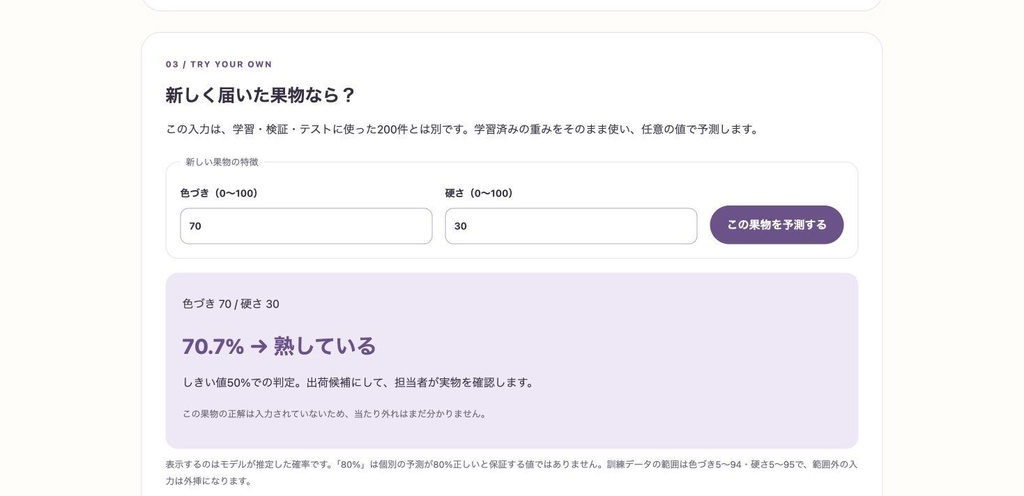Click the footnote starting 表示するのはモデルが推定した確率
The width and height of the screenshot is (1024, 496).
511,473
